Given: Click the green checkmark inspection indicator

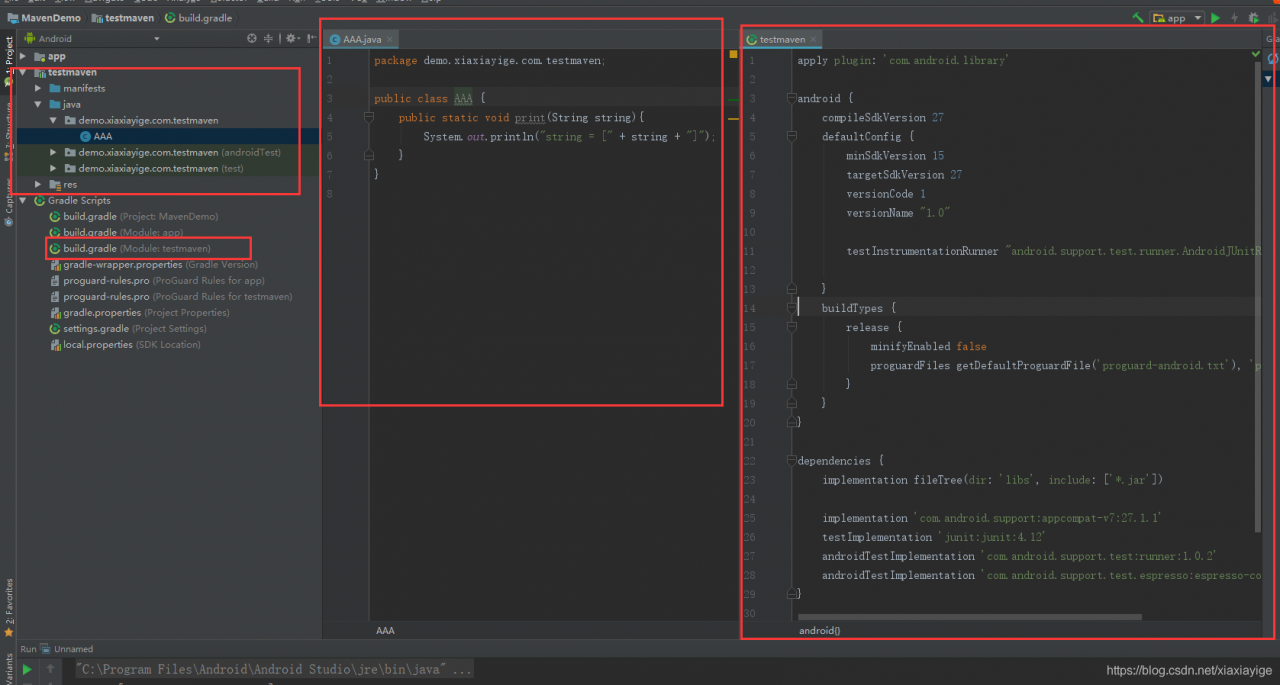Looking at the screenshot, I should pyautogui.click(x=1257, y=52).
